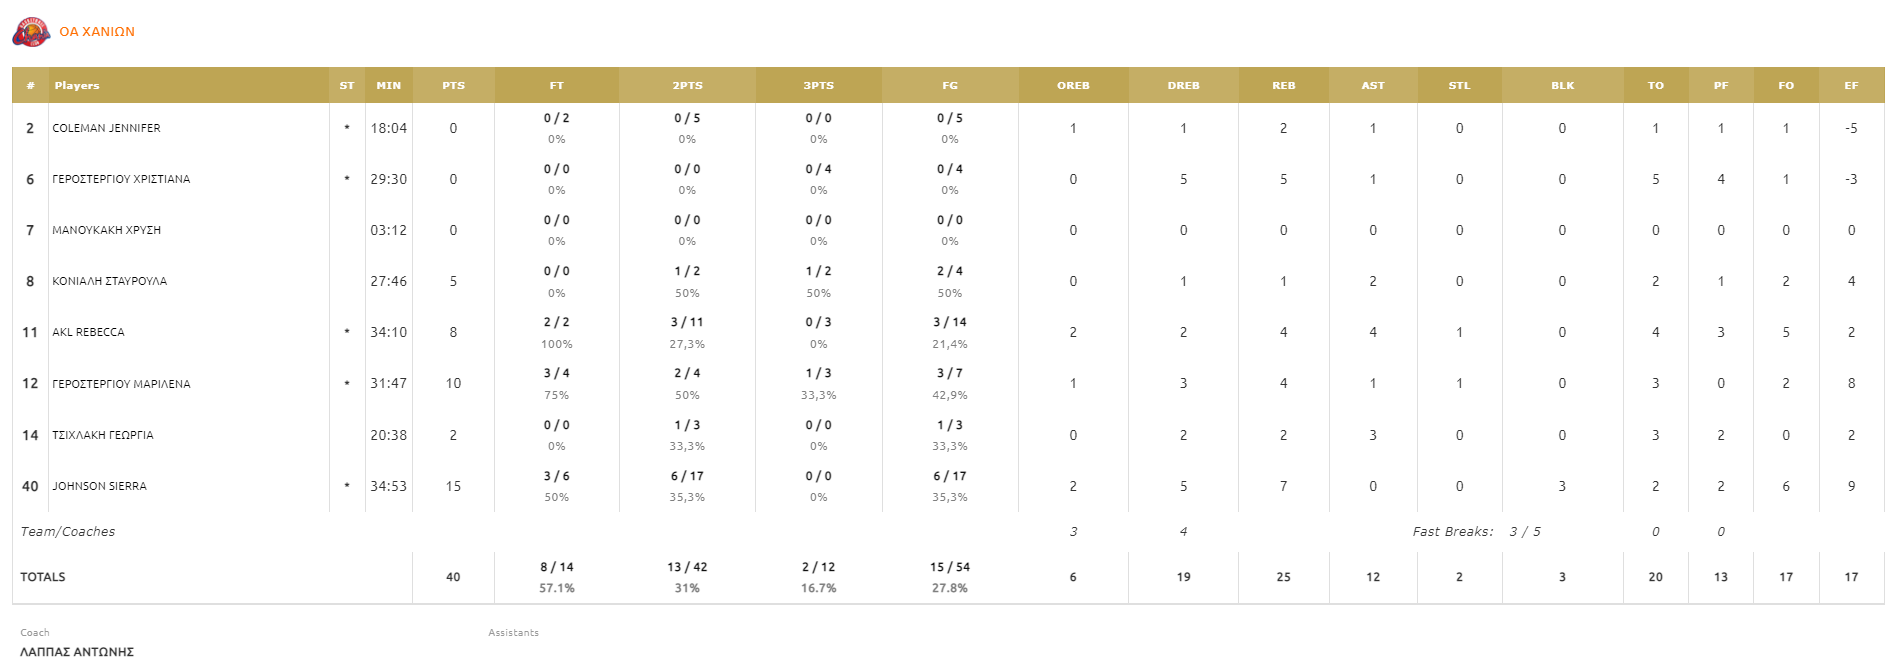The height and width of the screenshot is (666, 1891).
Task: Select the OREB column header
Action: (1073, 86)
